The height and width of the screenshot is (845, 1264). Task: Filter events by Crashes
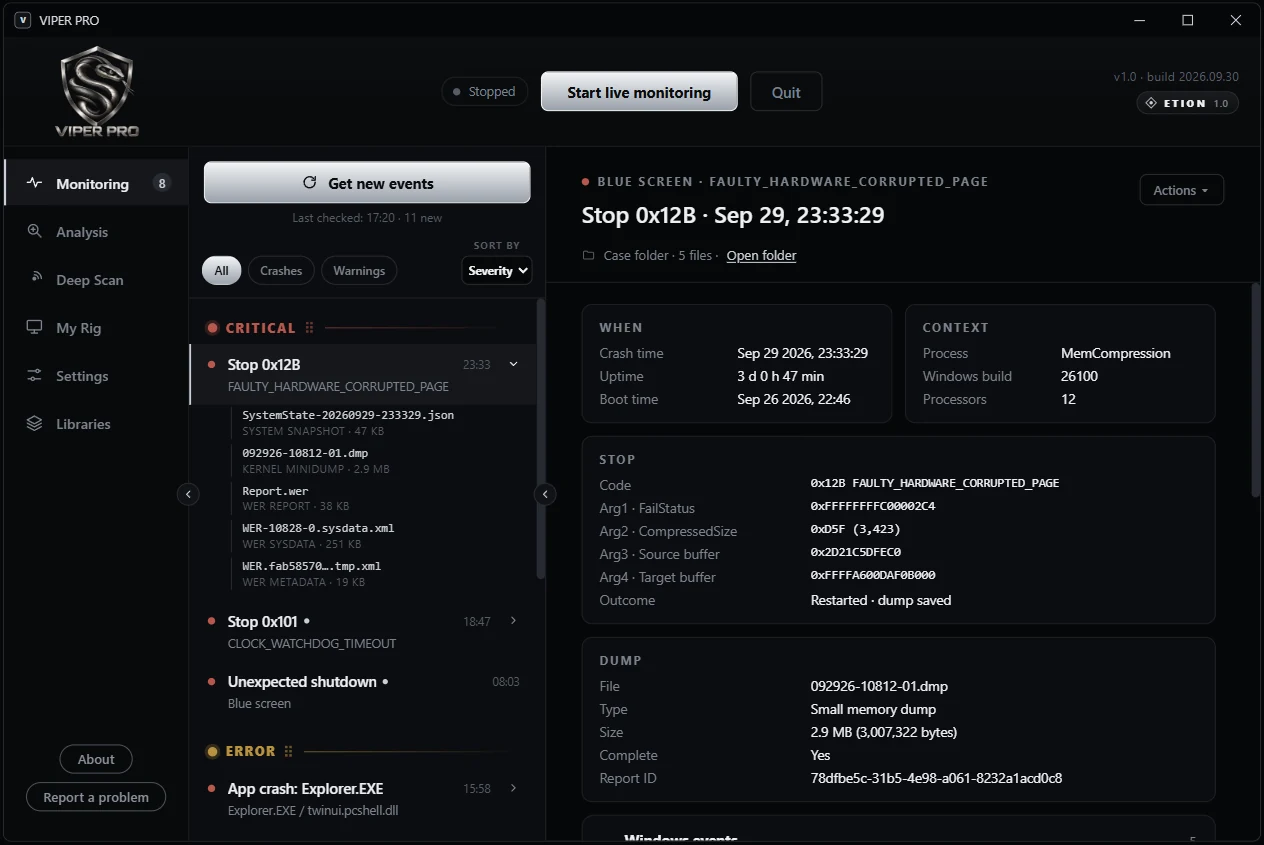(x=281, y=270)
